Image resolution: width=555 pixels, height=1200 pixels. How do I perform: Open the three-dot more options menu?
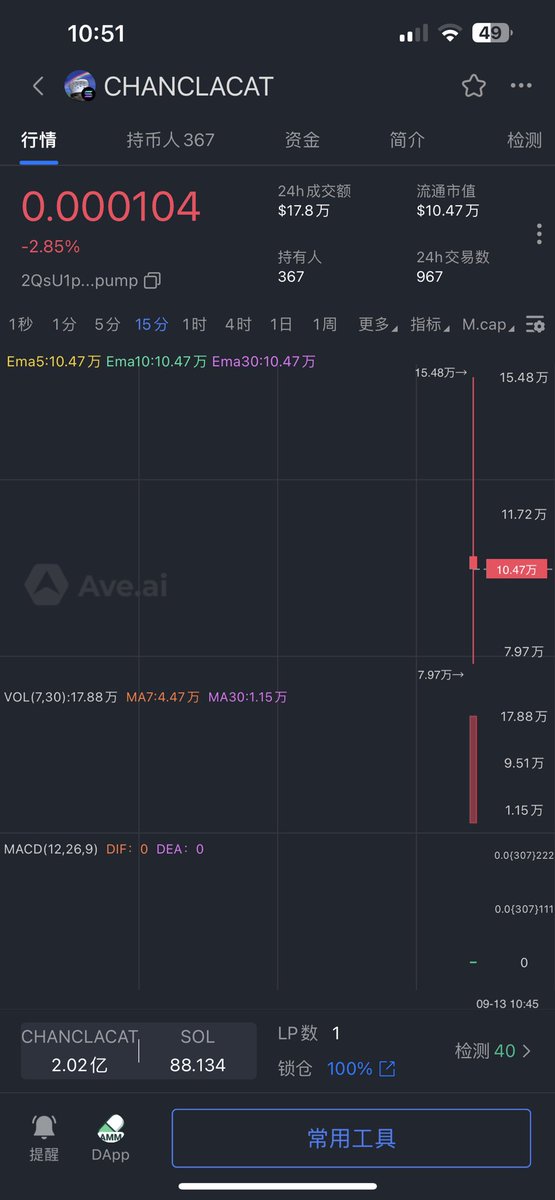[x=521, y=86]
